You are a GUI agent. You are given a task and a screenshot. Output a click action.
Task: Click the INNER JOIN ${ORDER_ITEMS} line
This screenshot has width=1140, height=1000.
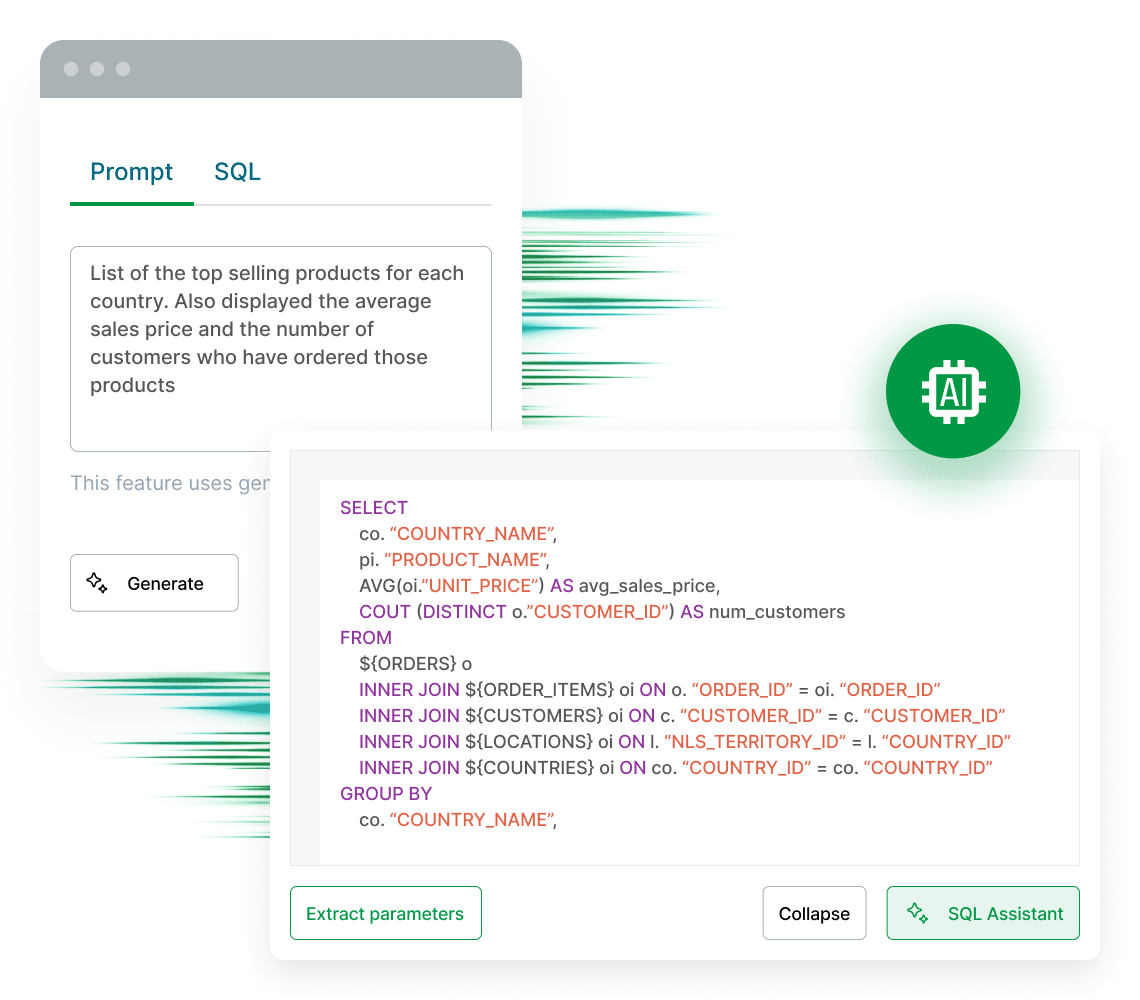(x=649, y=689)
